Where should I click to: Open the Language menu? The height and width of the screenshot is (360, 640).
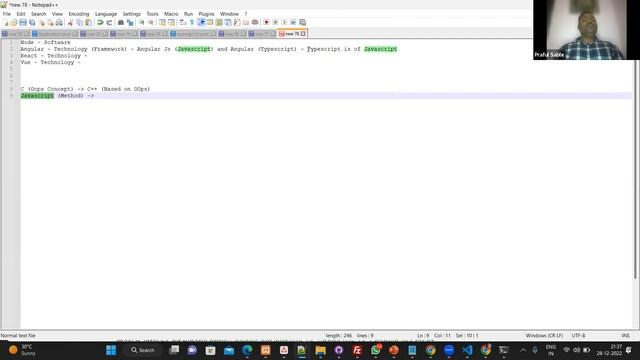tap(106, 14)
